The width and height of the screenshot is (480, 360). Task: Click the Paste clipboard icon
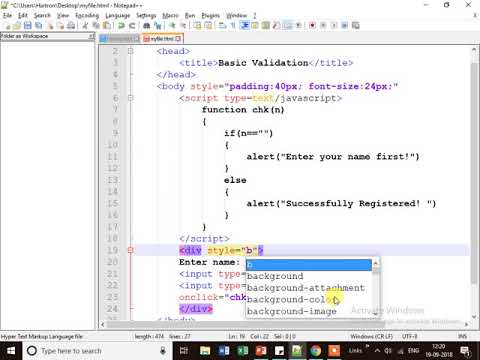[107, 25]
